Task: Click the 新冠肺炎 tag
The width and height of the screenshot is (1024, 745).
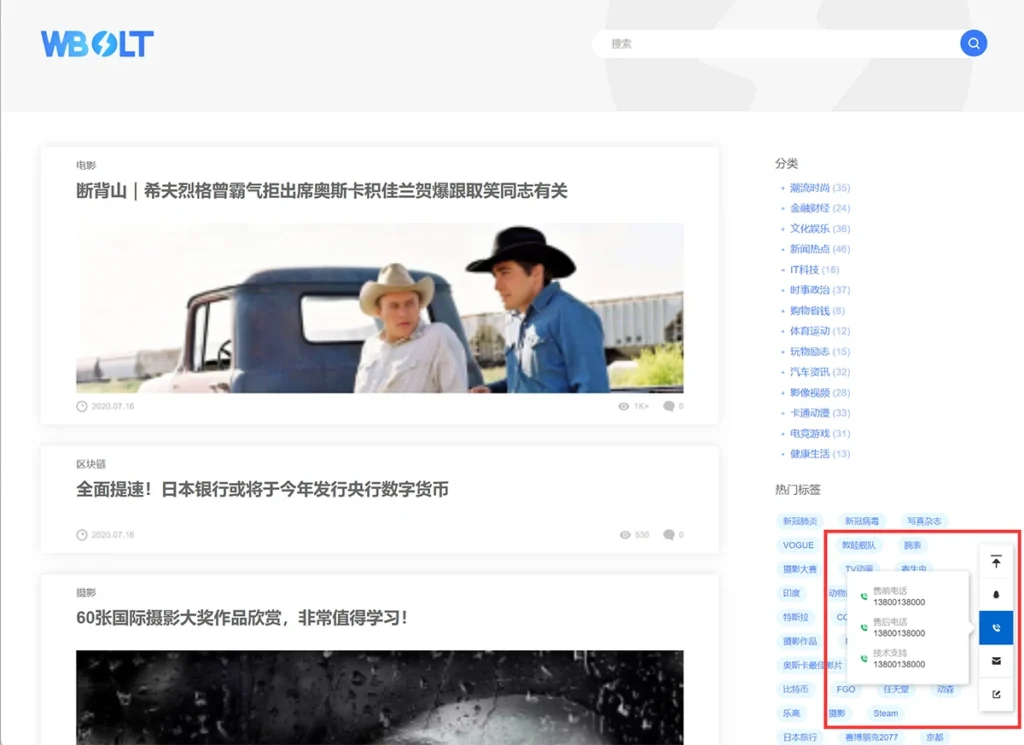Action: (x=800, y=521)
